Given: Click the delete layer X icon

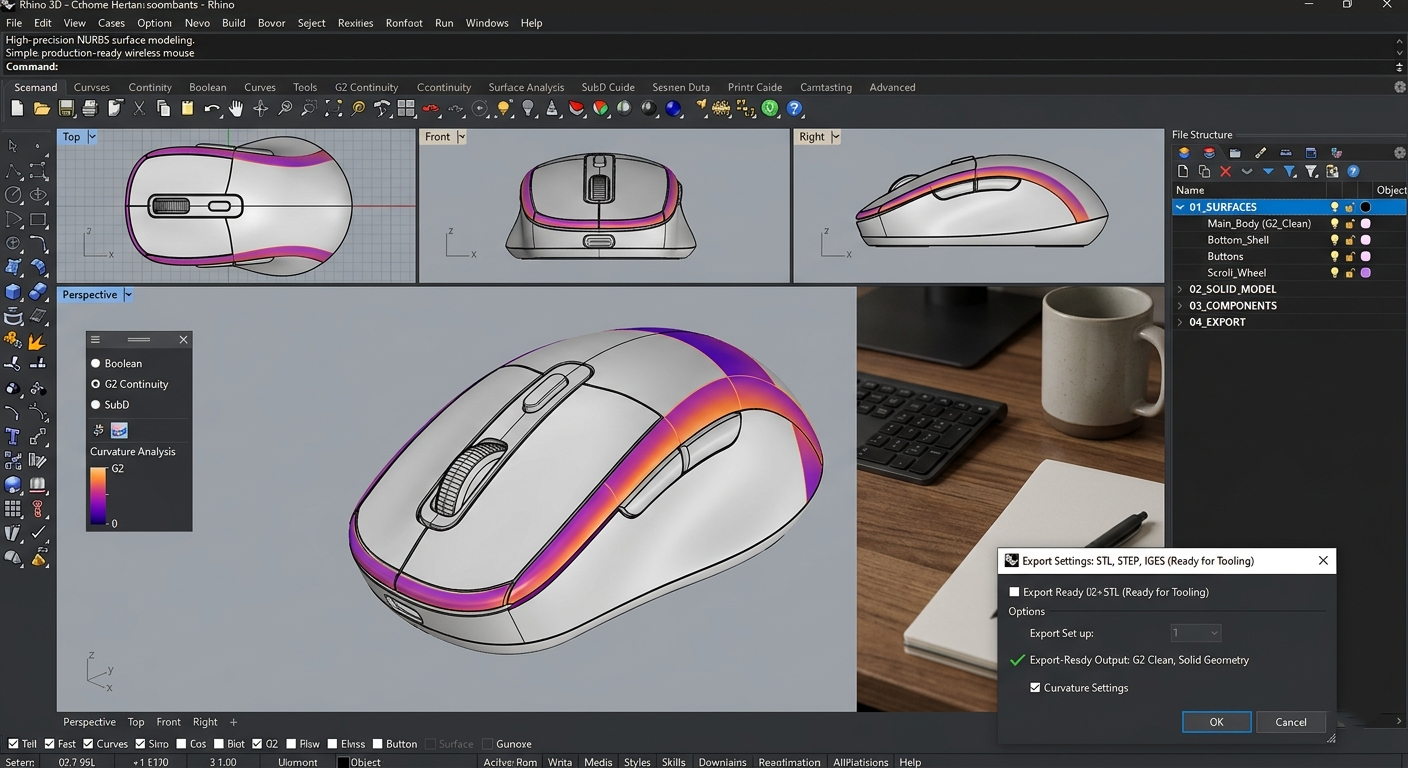Looking at the screenshot, I should coord(1225,171).
